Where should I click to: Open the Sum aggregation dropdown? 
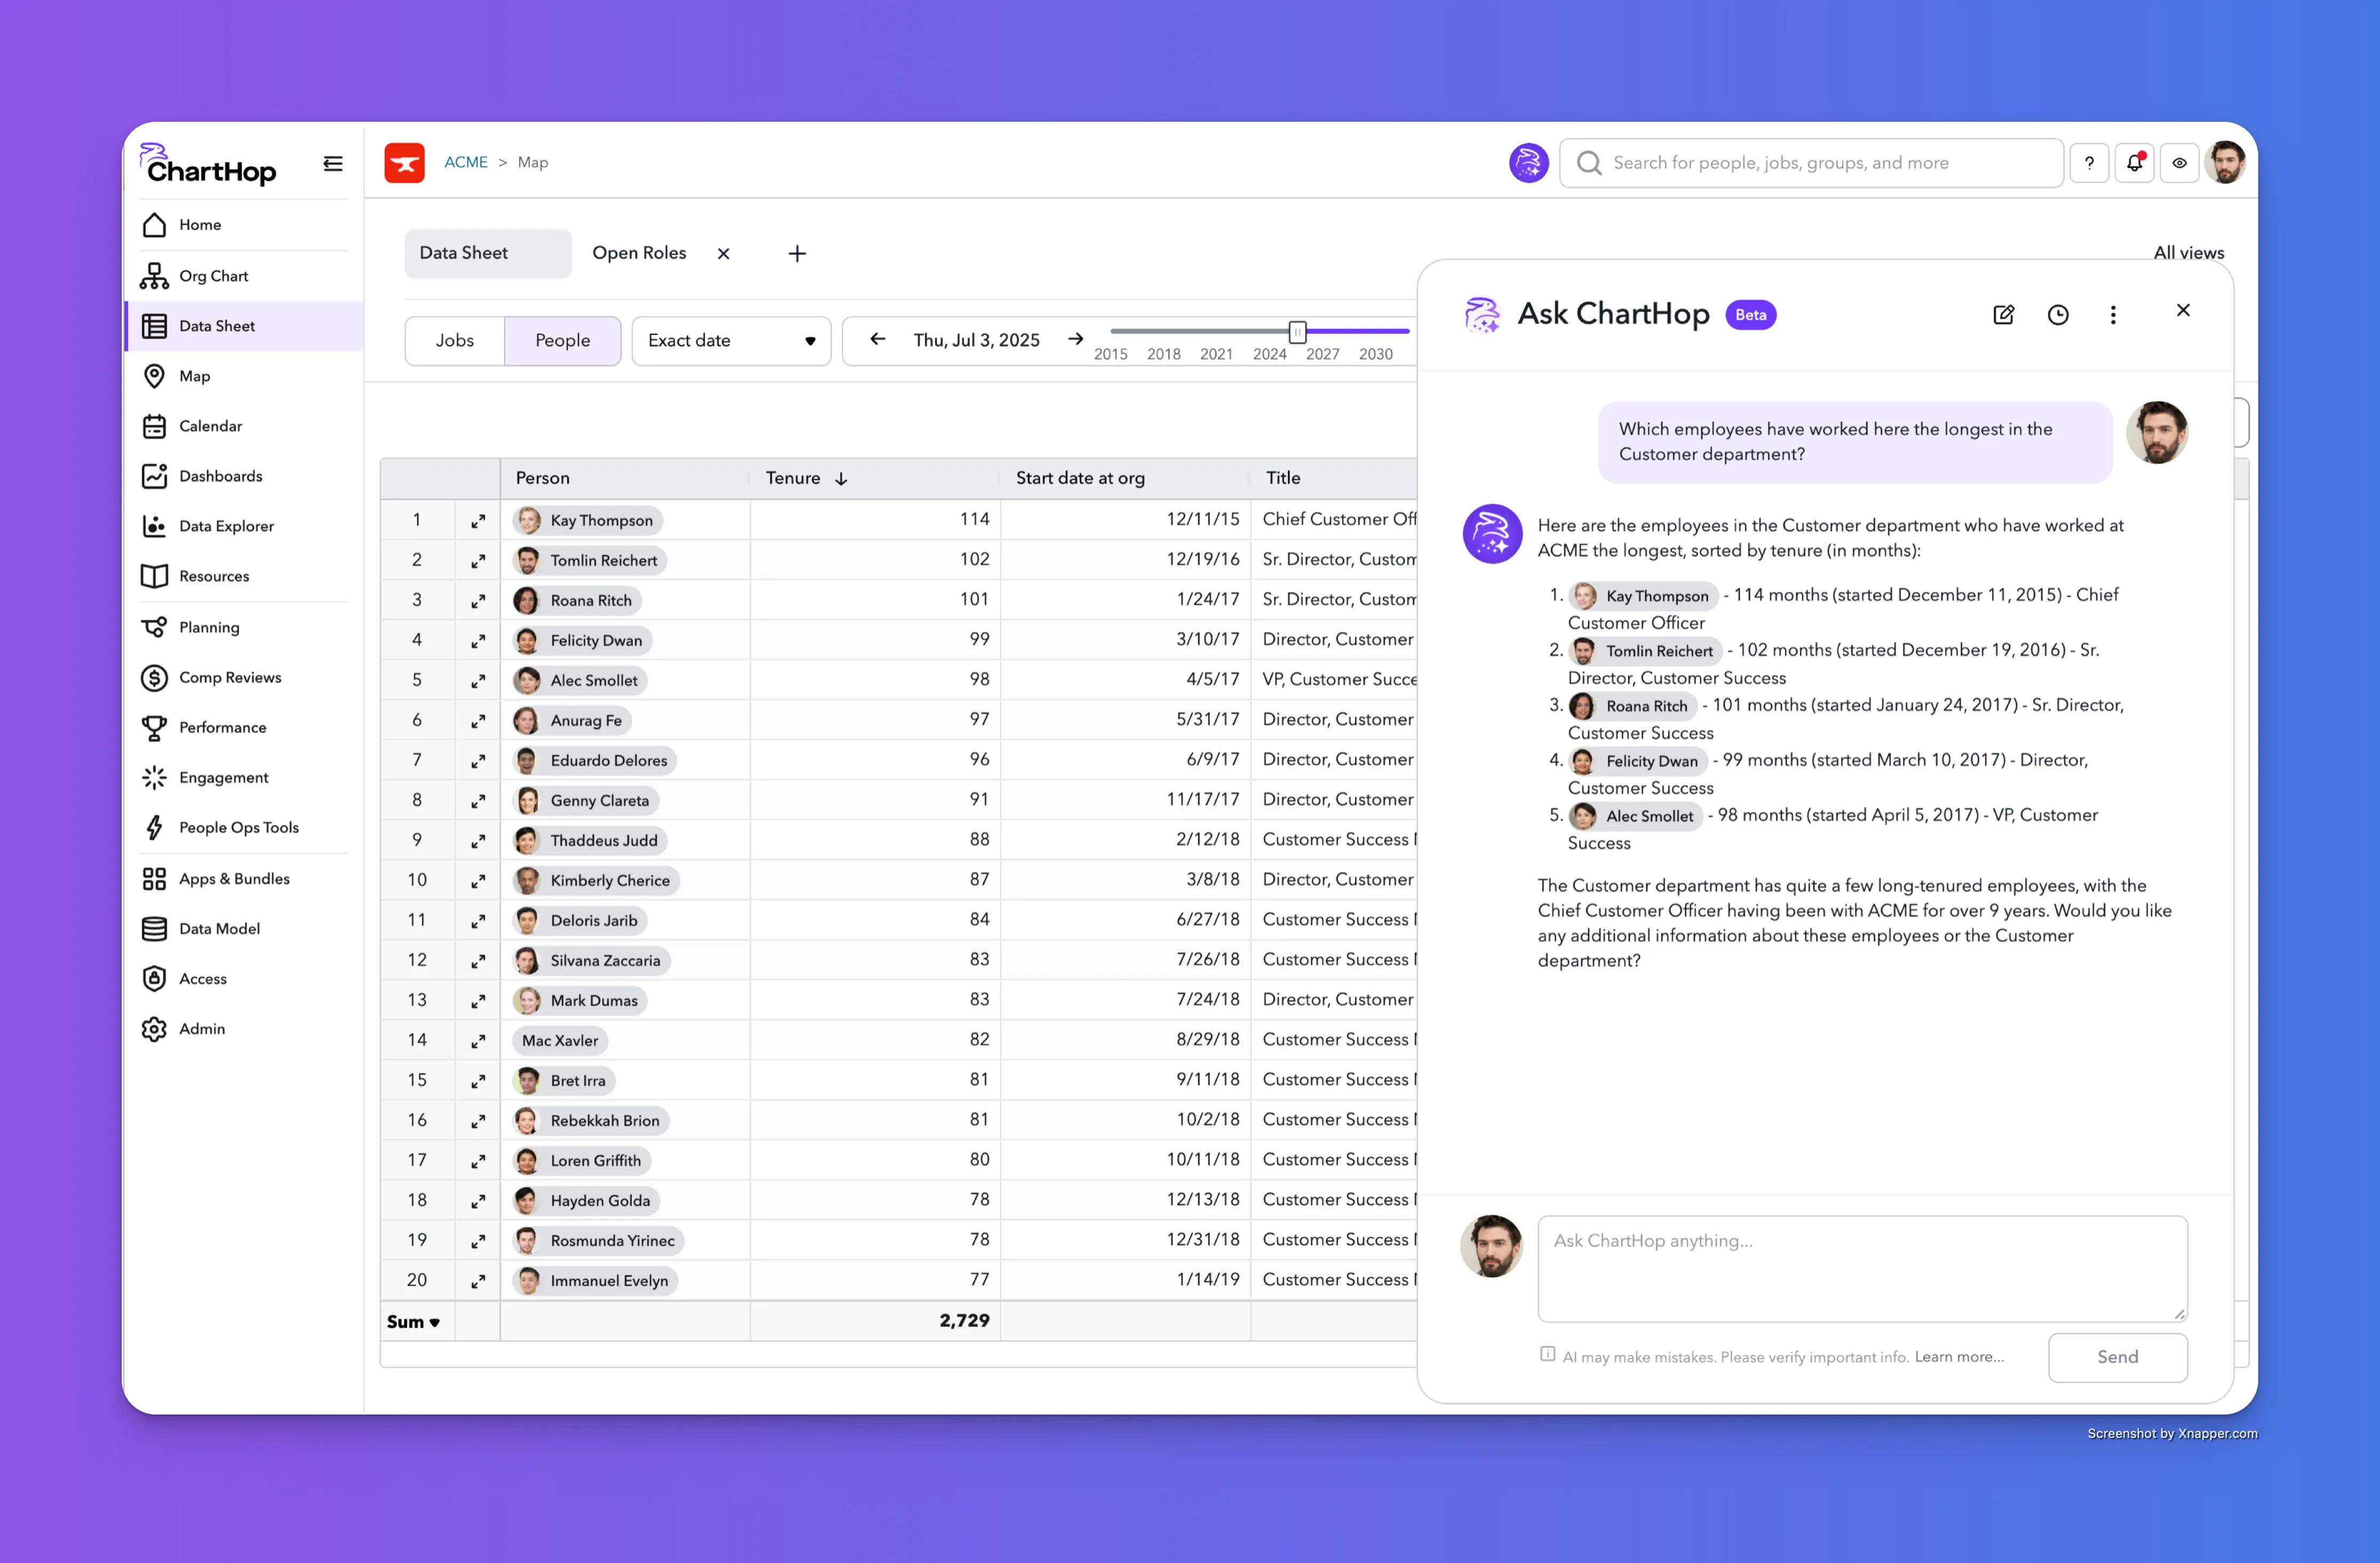click(414, 1322)
